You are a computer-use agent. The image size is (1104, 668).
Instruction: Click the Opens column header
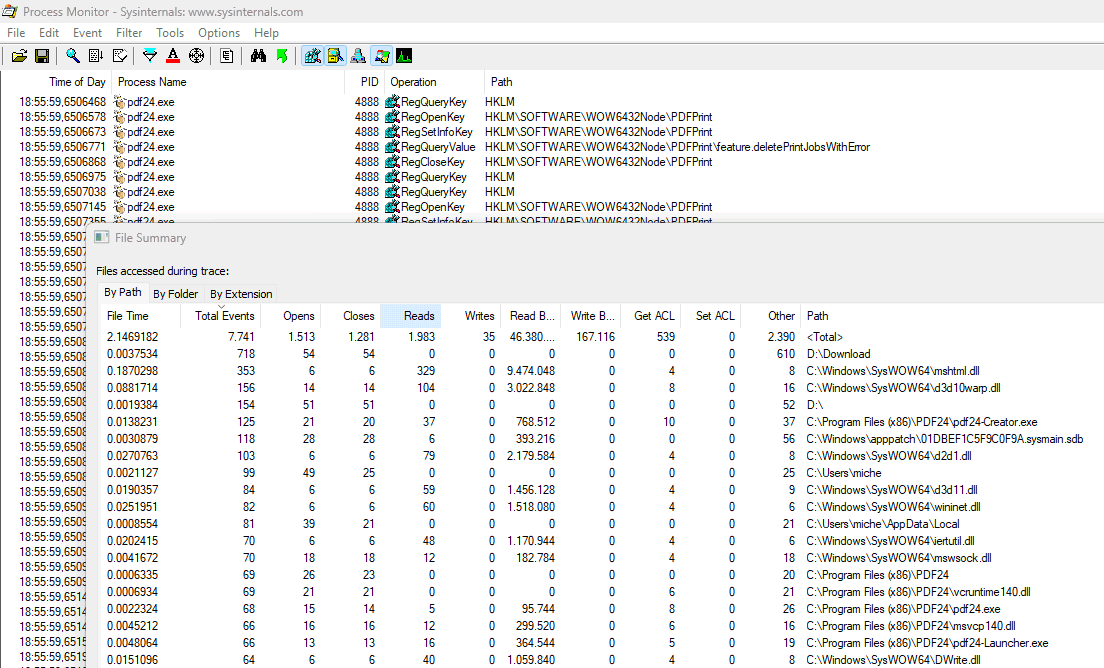pos(291,316)
